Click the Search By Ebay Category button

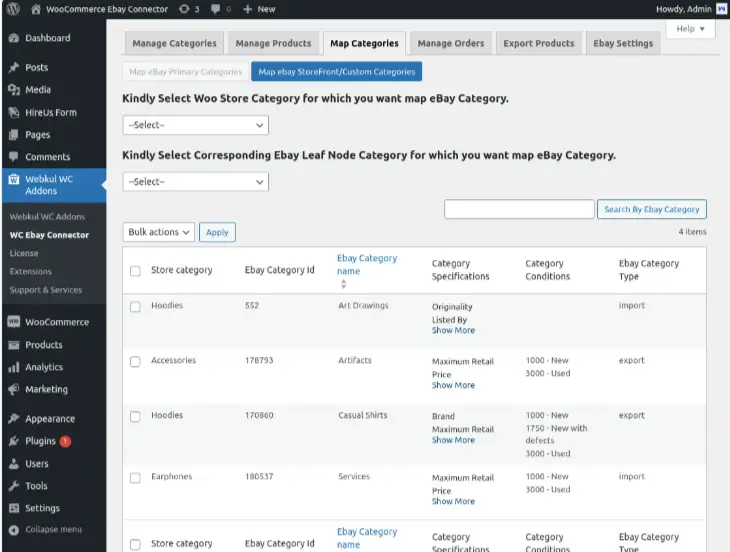[651, 209]
